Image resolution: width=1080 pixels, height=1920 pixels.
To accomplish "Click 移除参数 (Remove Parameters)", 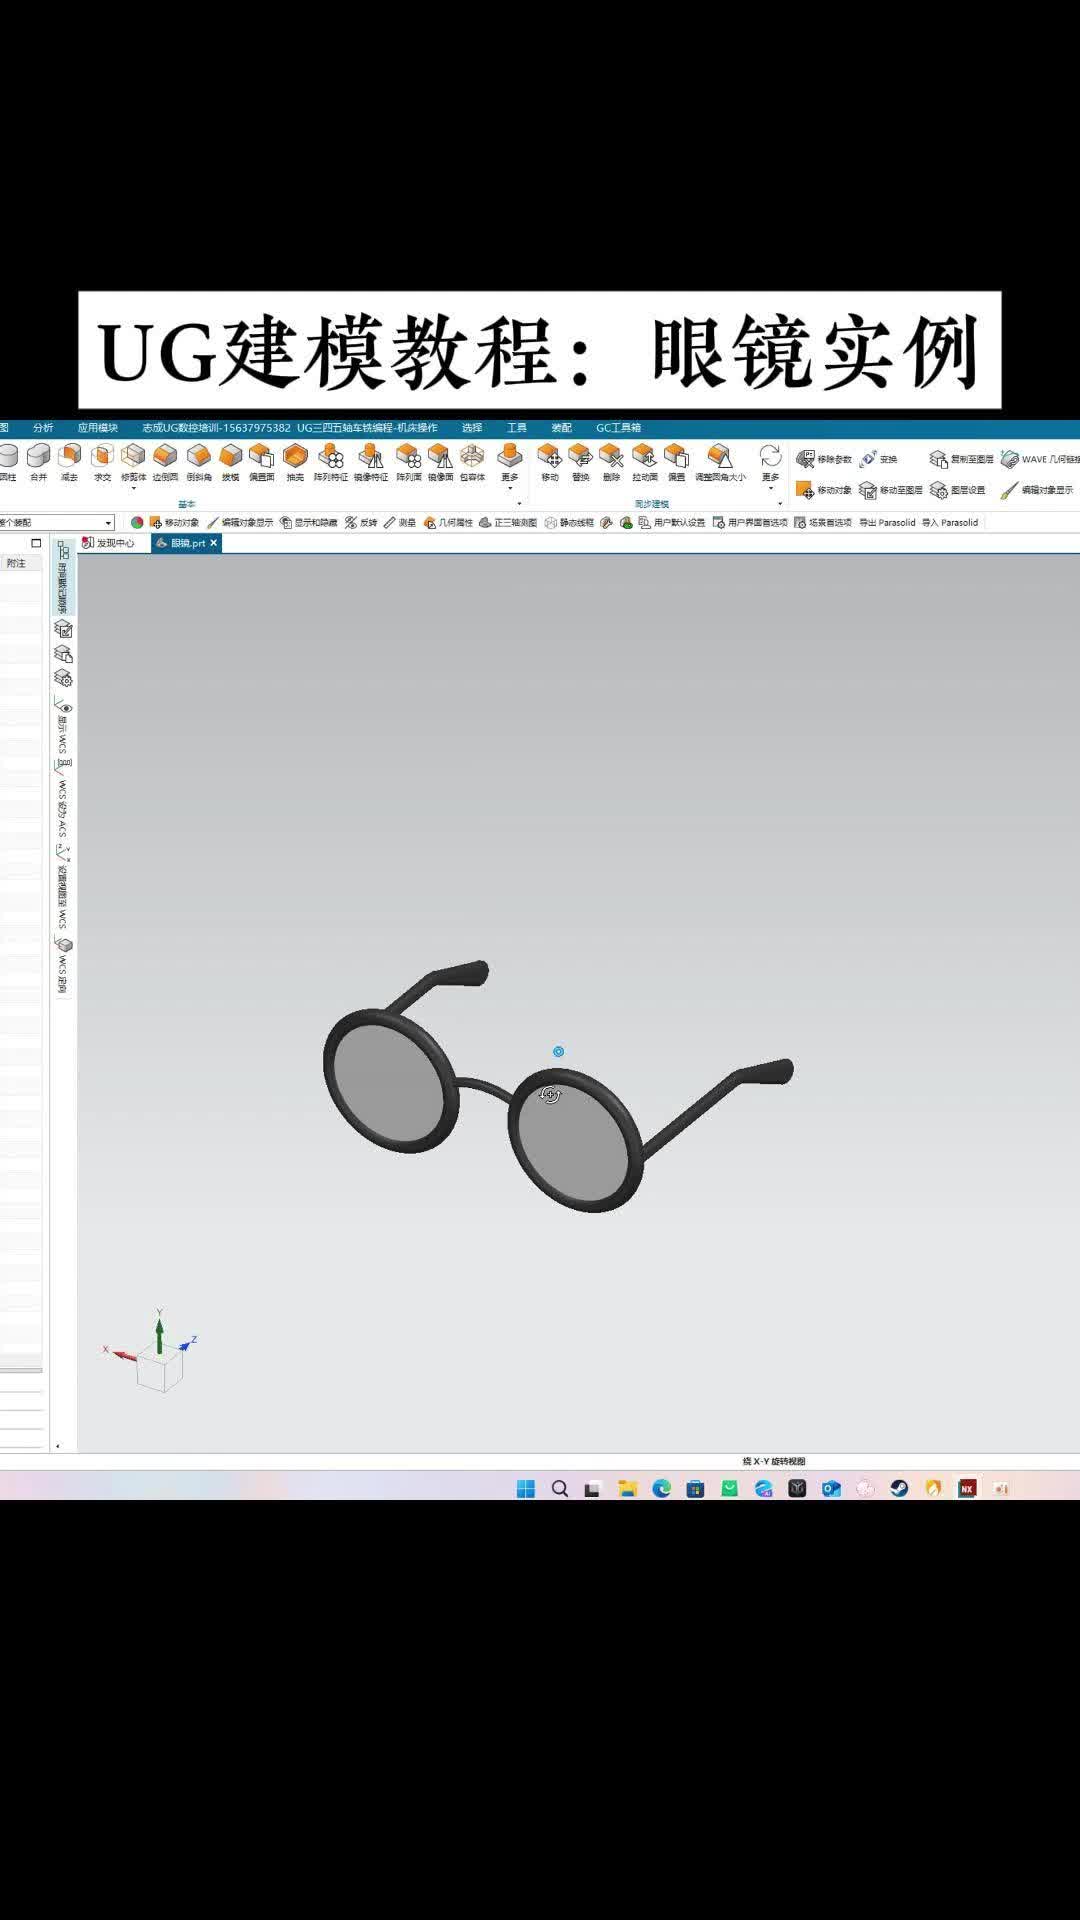I will pos(824,459).
